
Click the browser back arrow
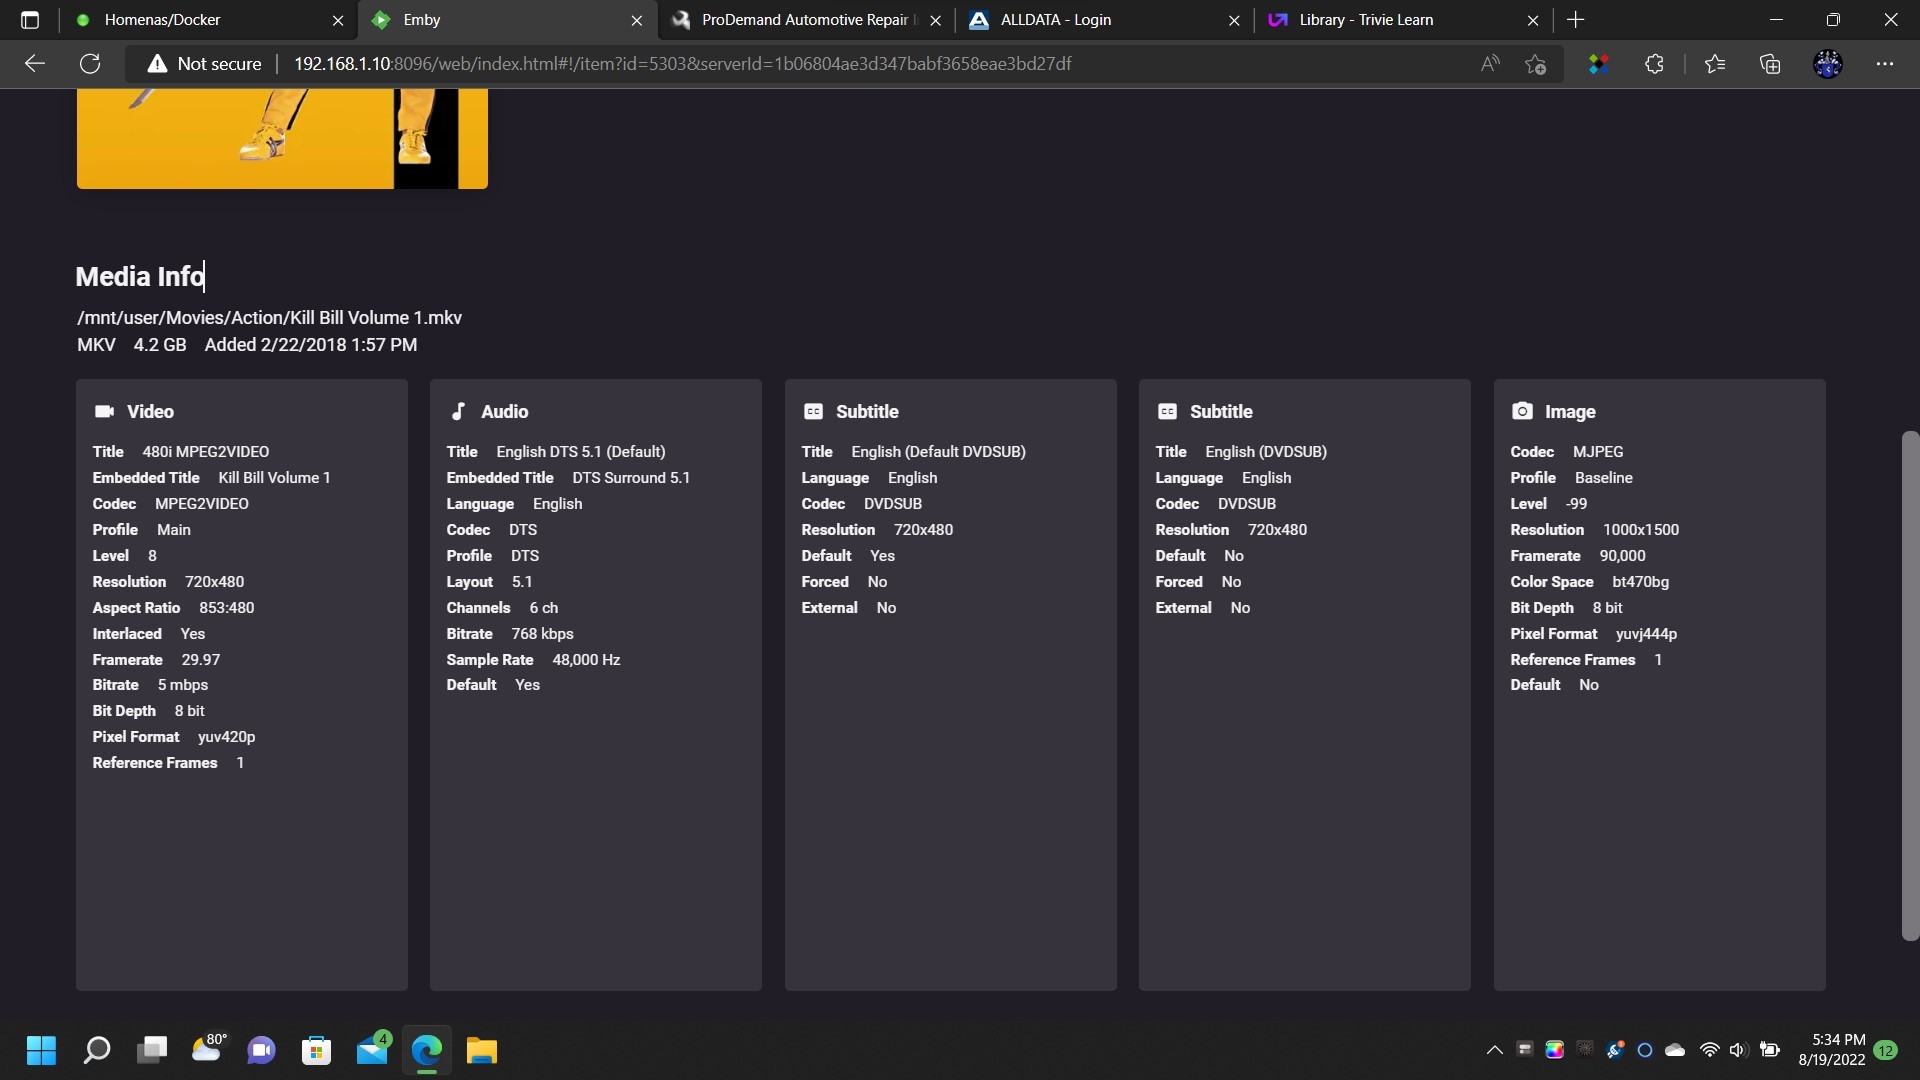pyautogui.click(x=35, y=64)
